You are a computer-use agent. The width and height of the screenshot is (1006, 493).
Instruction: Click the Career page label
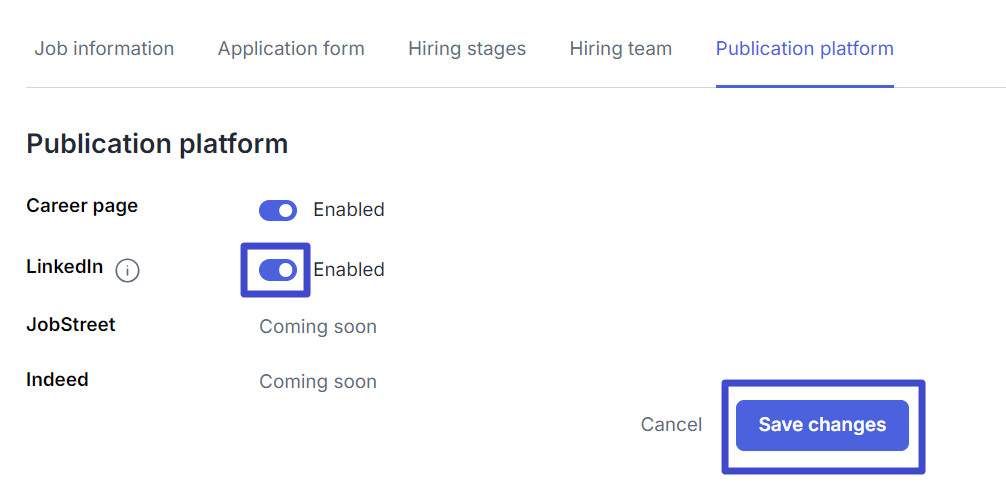82,206
